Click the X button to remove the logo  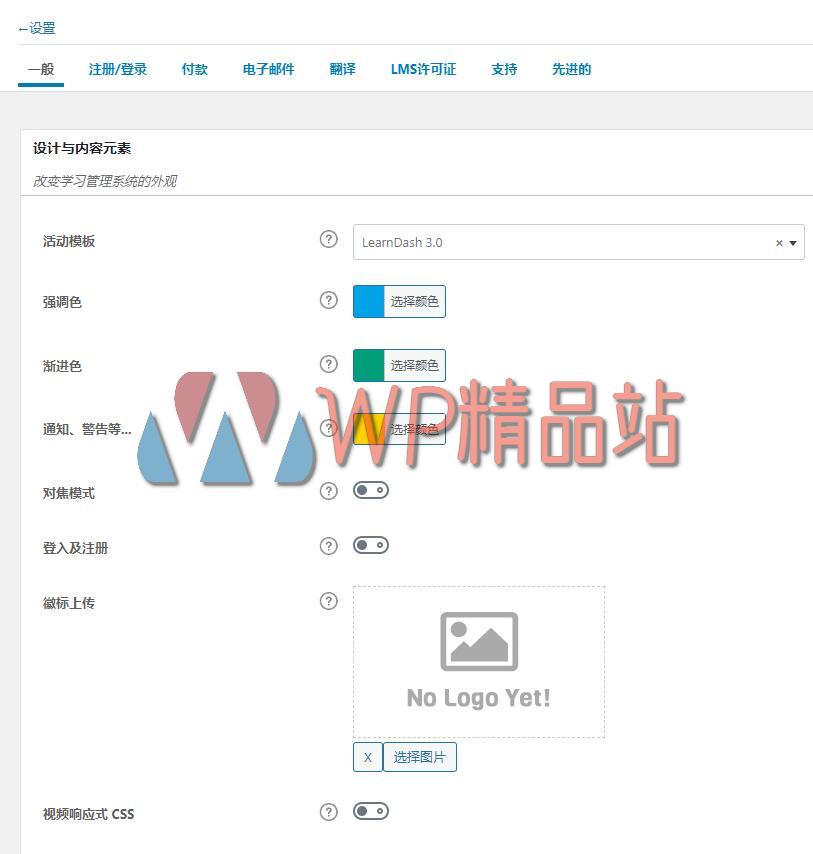click(366, 757)
